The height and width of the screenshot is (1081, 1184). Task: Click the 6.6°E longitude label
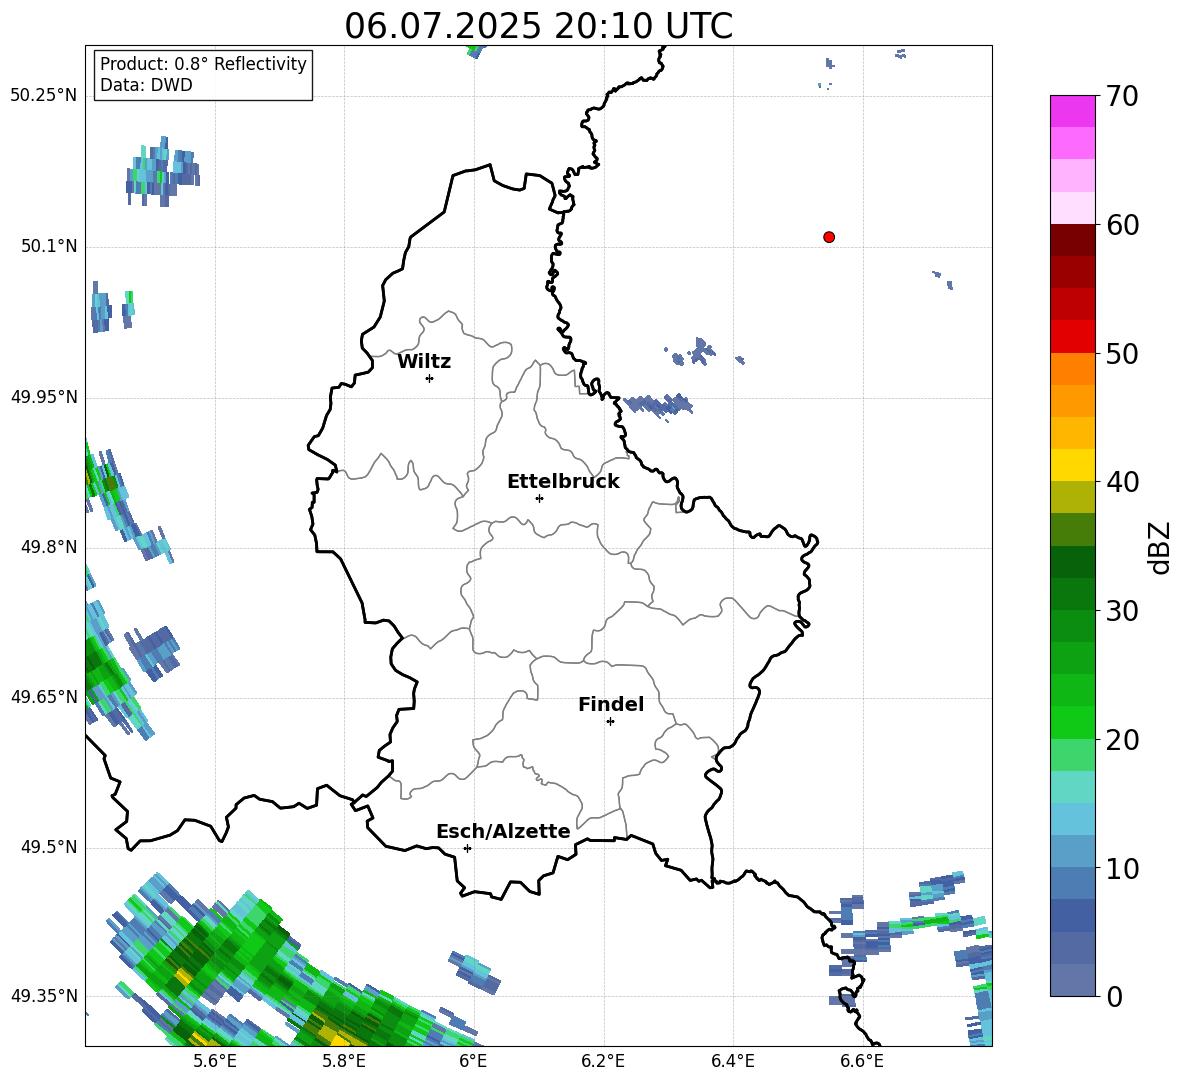point(862,1061)
